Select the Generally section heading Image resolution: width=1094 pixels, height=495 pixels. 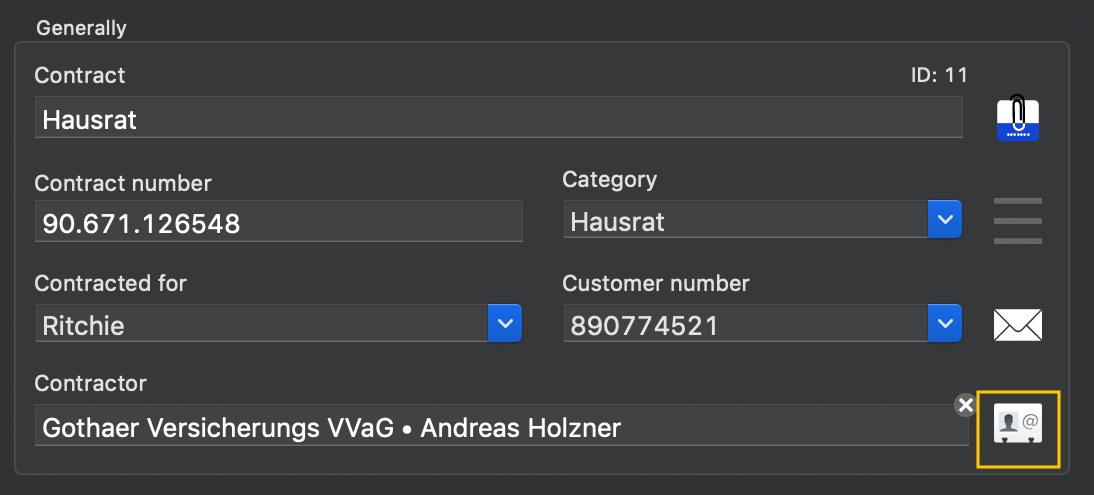81,28
